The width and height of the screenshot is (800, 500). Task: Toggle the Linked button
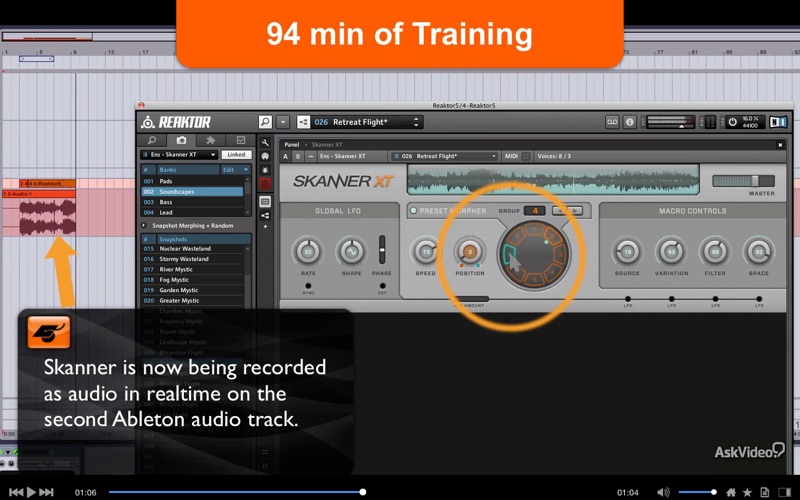[236, 155]
